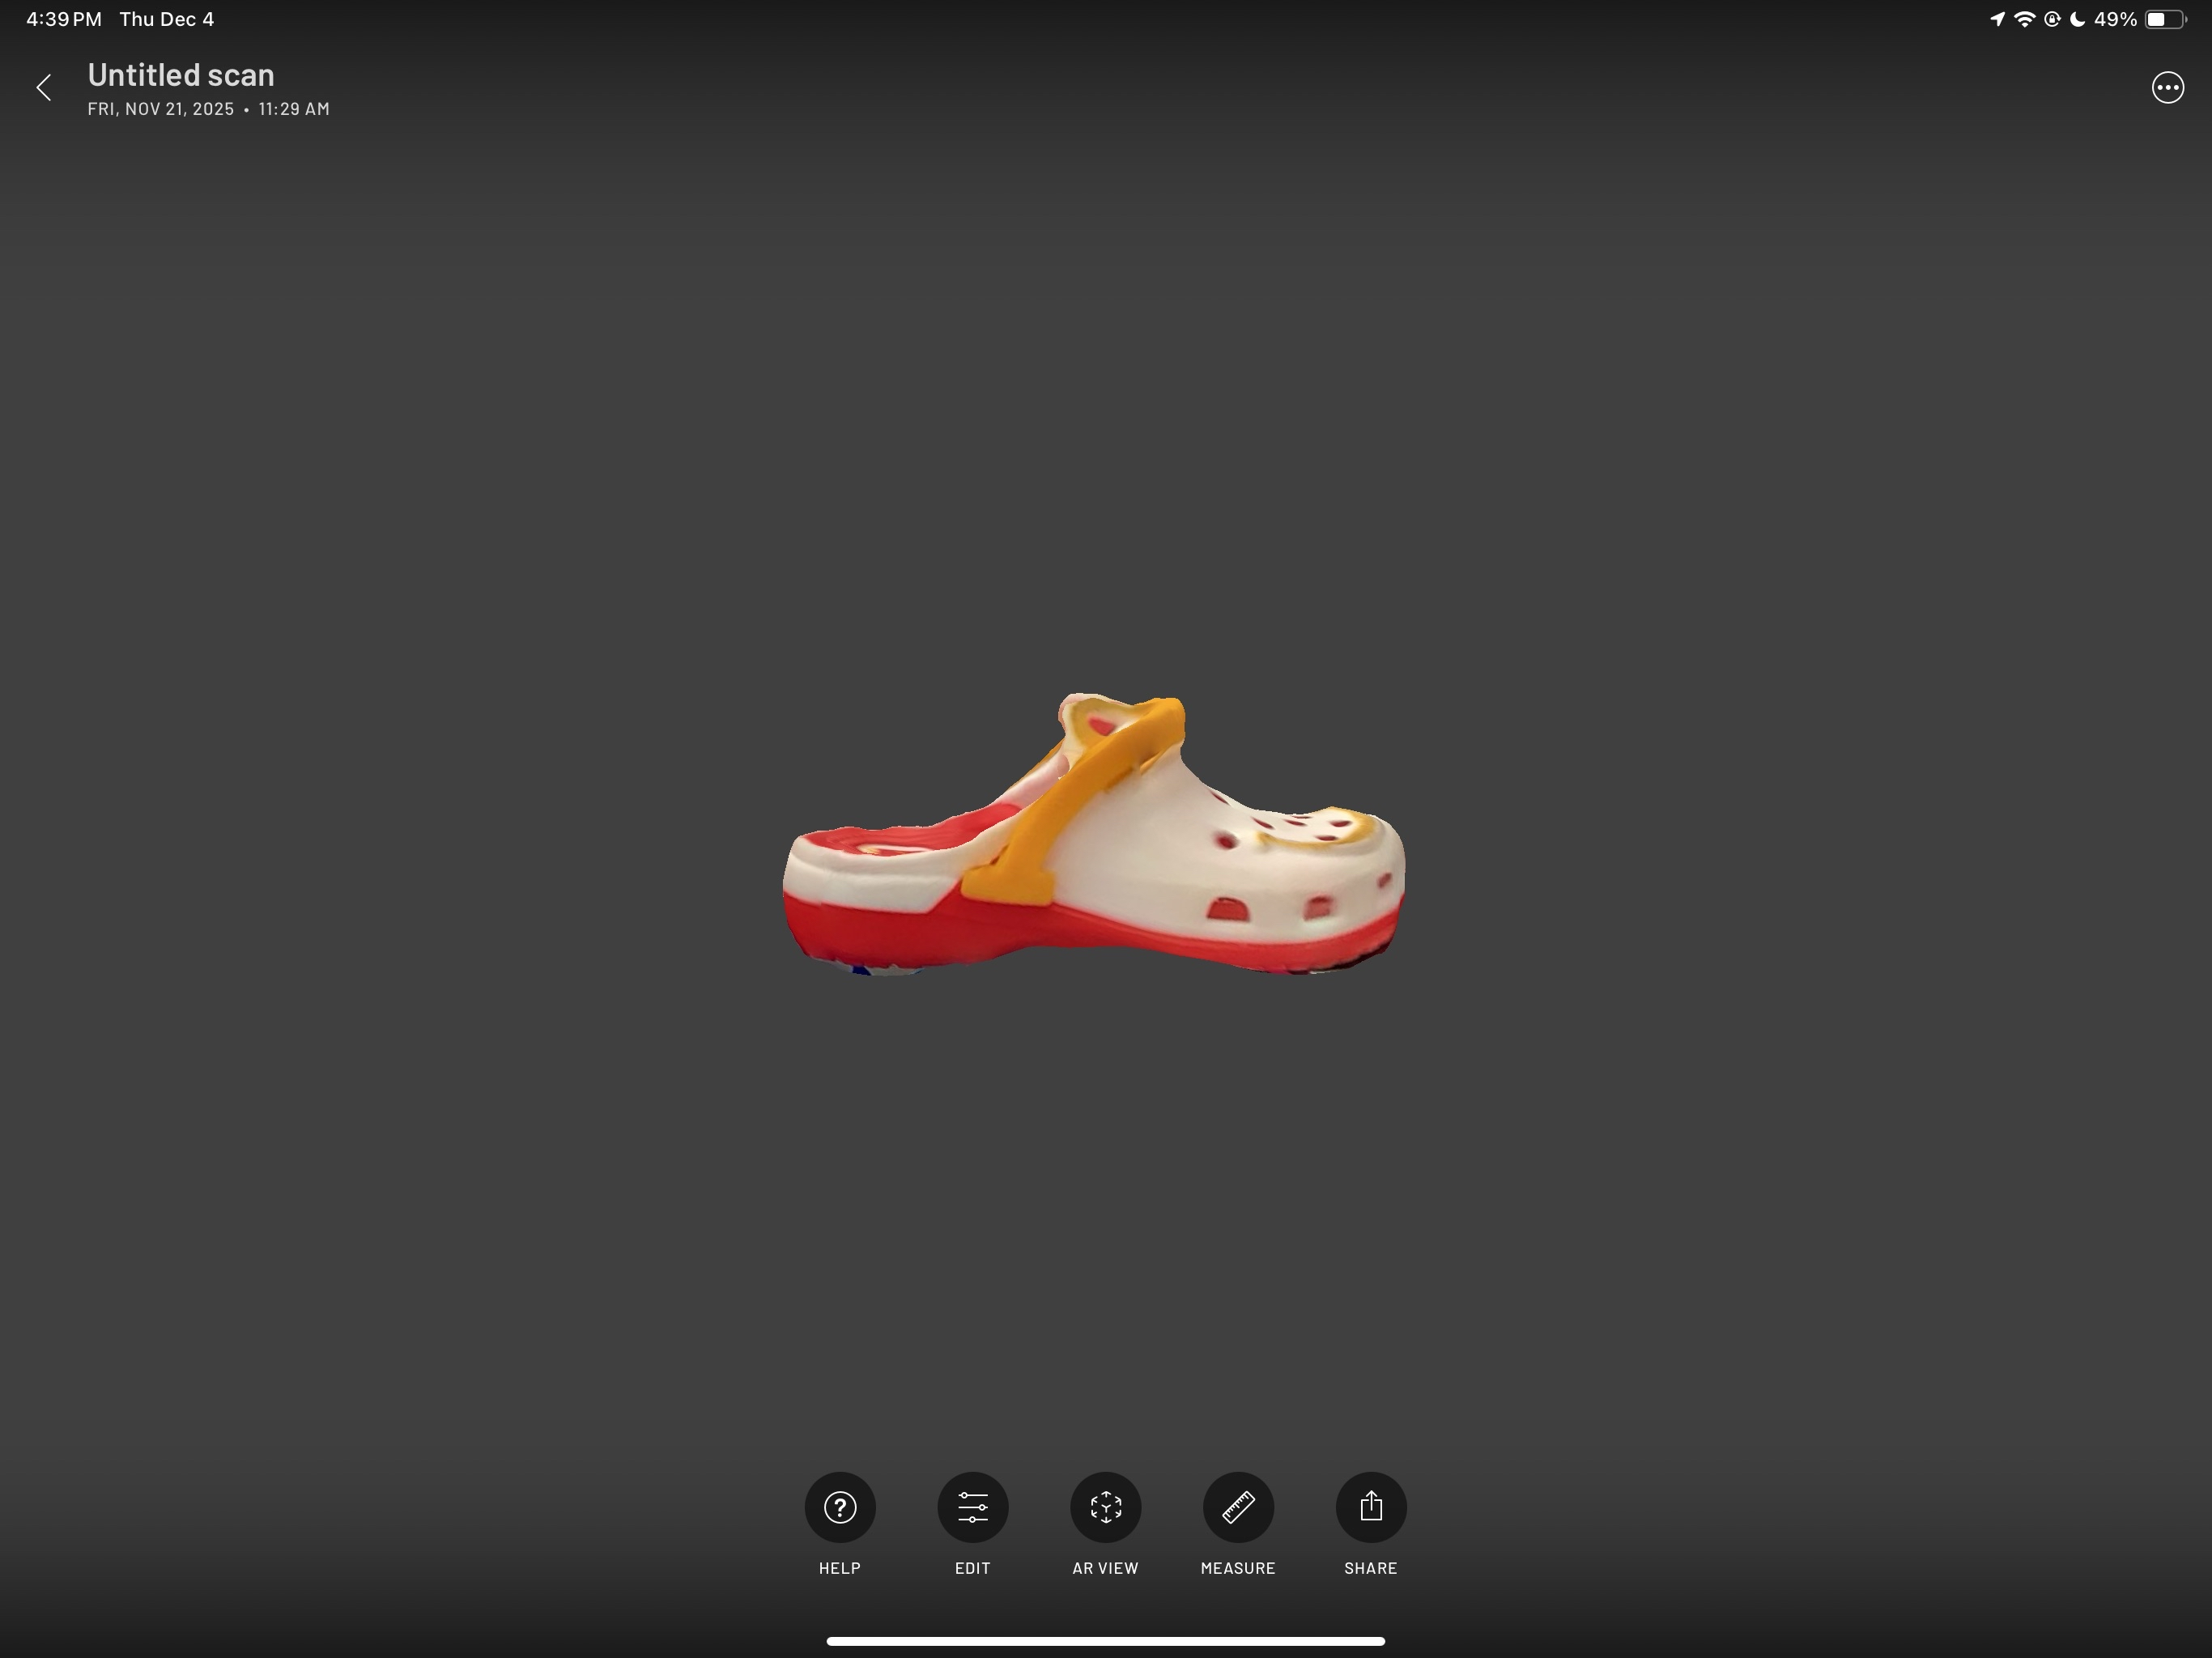Click the Do Not Disturb moon icon
The height and width of the screenshot is (1658, 2212).
coord(2077,19)
